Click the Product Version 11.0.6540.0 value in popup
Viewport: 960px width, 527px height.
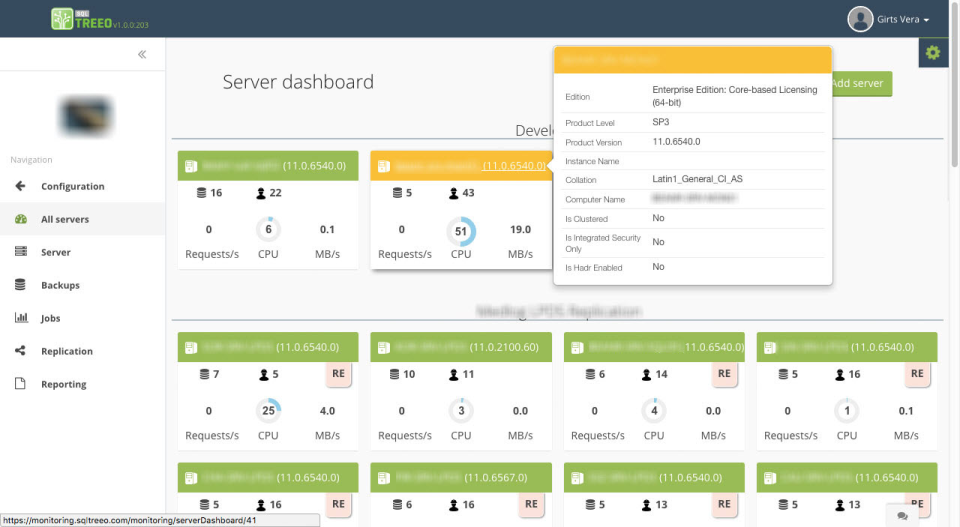(x=677, y=141)
